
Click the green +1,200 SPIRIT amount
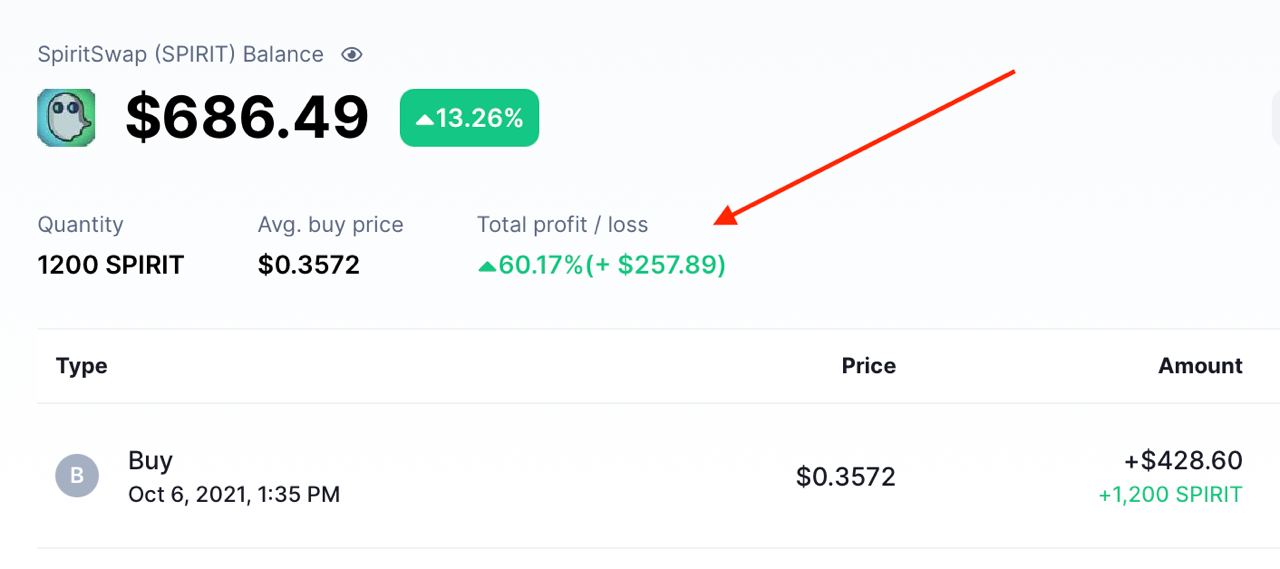click(x=1170, y=495)
